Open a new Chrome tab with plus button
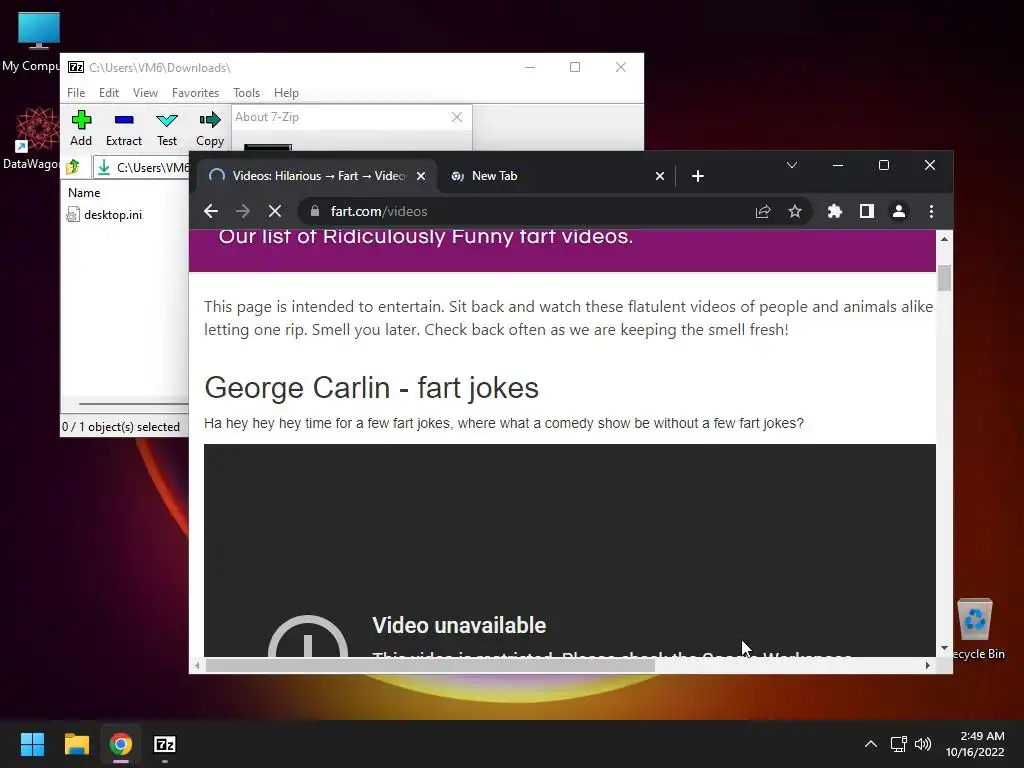 (x=697, y=176)
